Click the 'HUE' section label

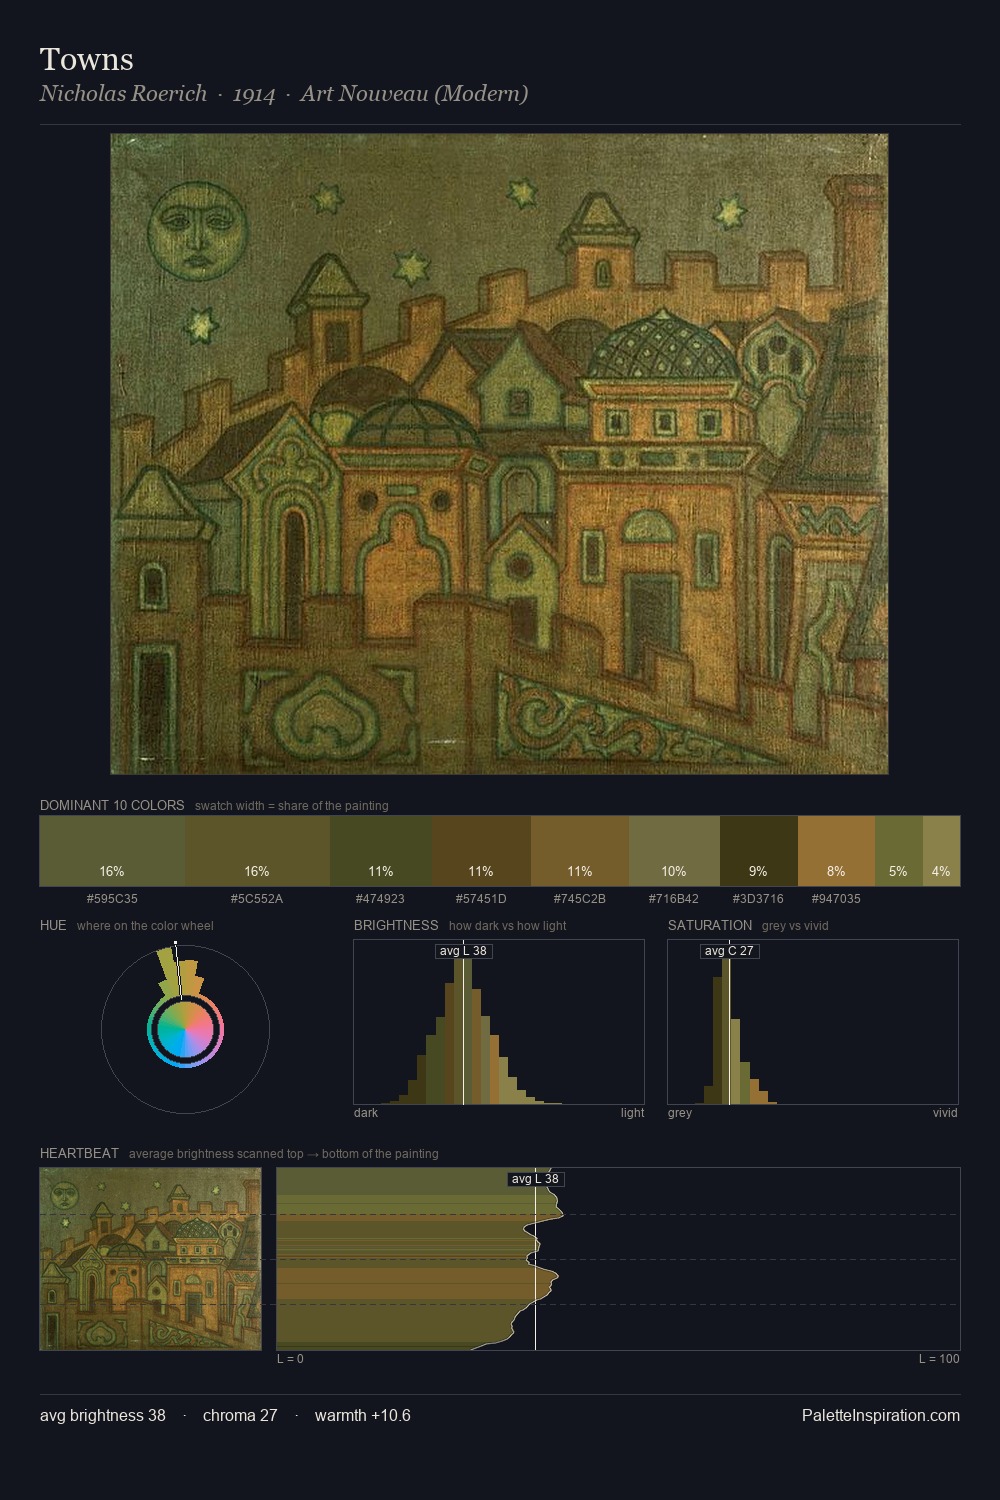point(53,925)
